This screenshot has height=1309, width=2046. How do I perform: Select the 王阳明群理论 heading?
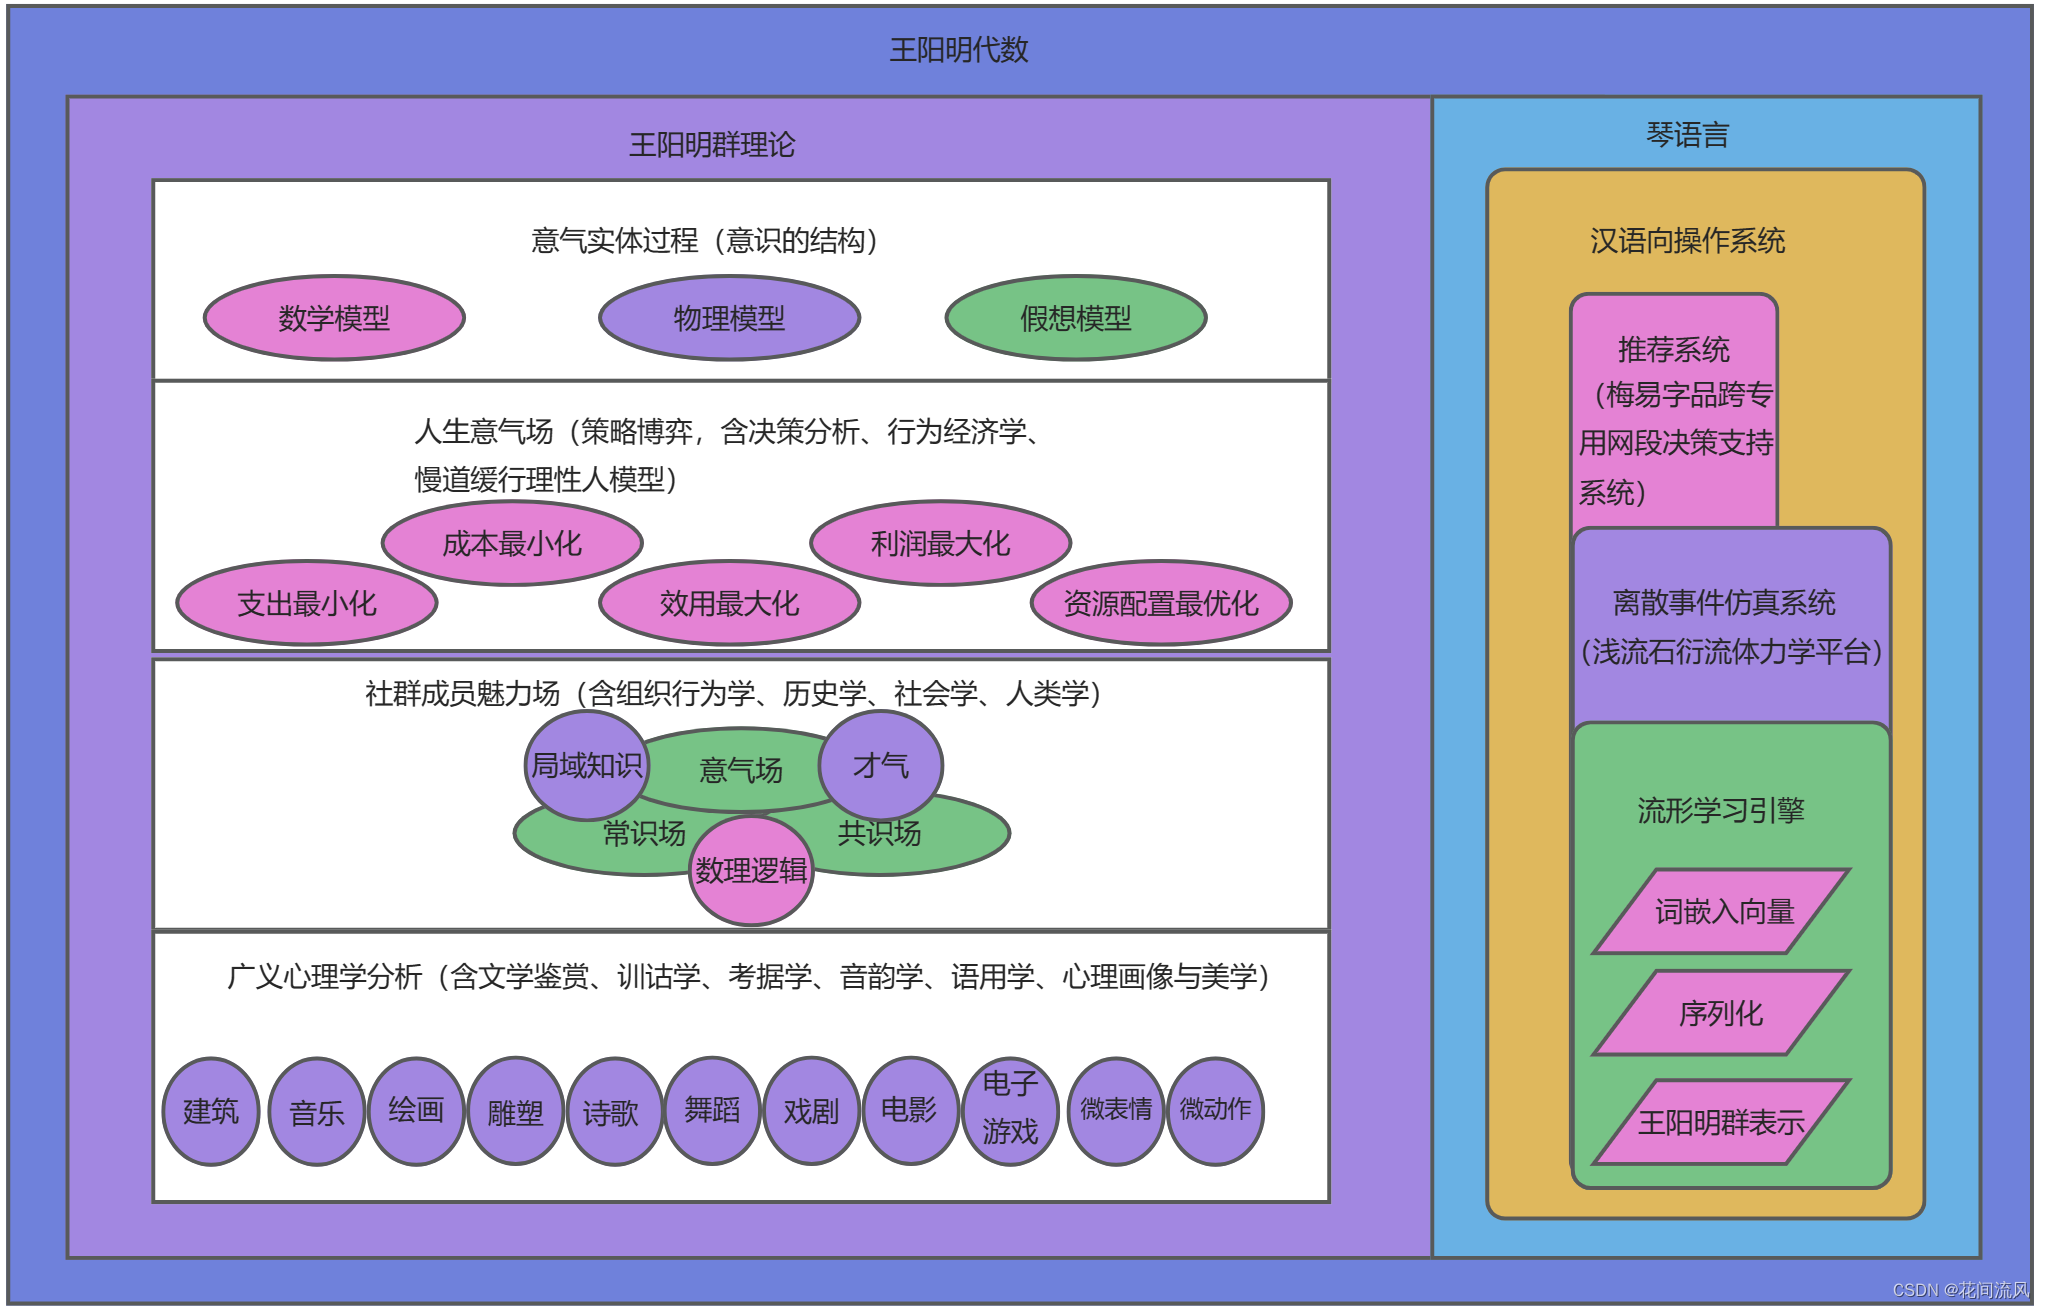(x=712, y=144)
